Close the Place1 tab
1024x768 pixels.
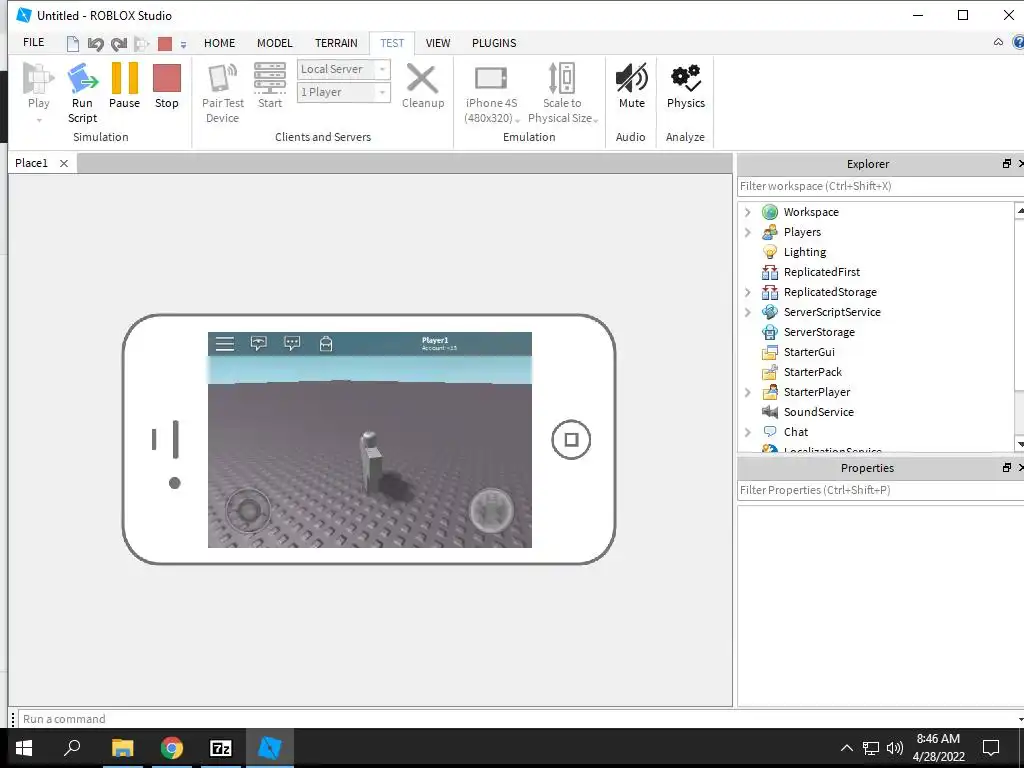click(64, 163)
